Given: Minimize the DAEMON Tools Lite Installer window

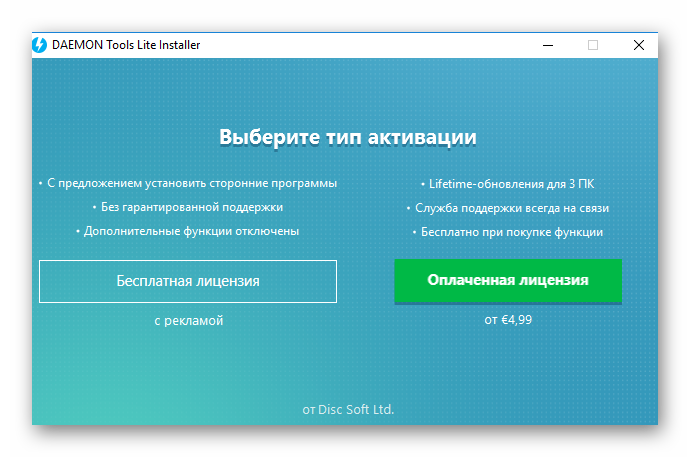Looking at the screenshot, I should (x=548, y=45).
